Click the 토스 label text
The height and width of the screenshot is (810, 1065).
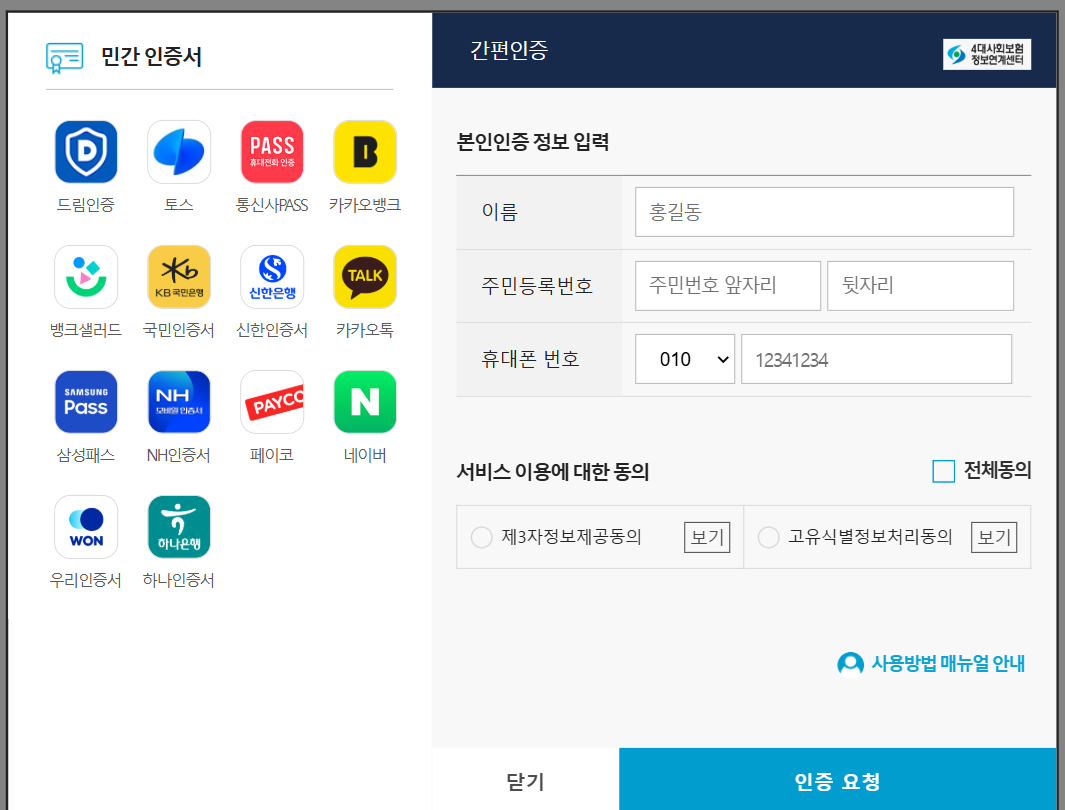(179, 205)
